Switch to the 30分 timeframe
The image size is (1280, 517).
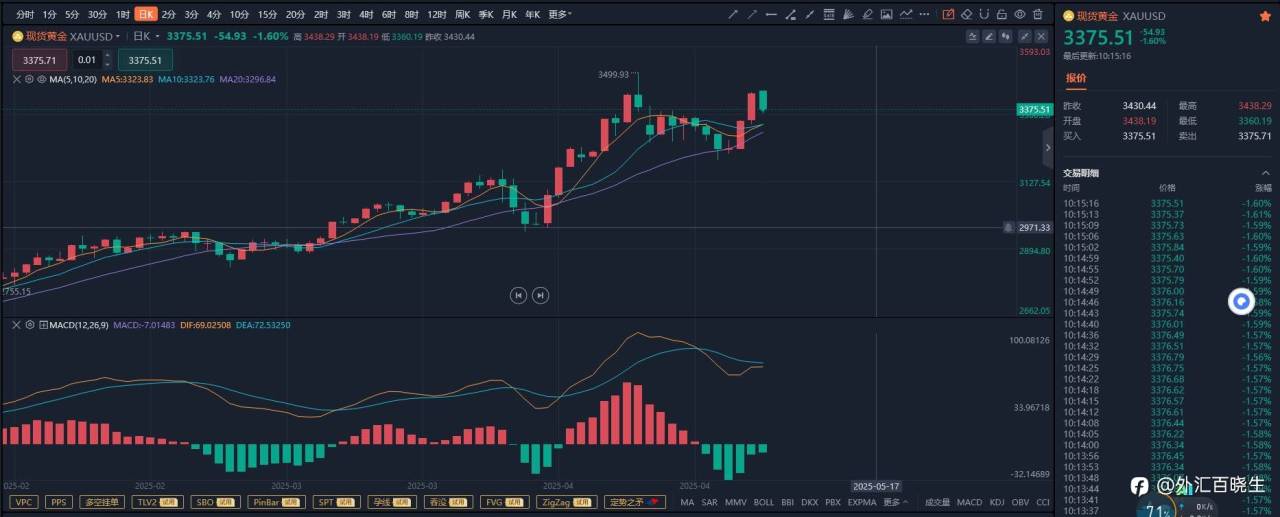coord(97,14)
